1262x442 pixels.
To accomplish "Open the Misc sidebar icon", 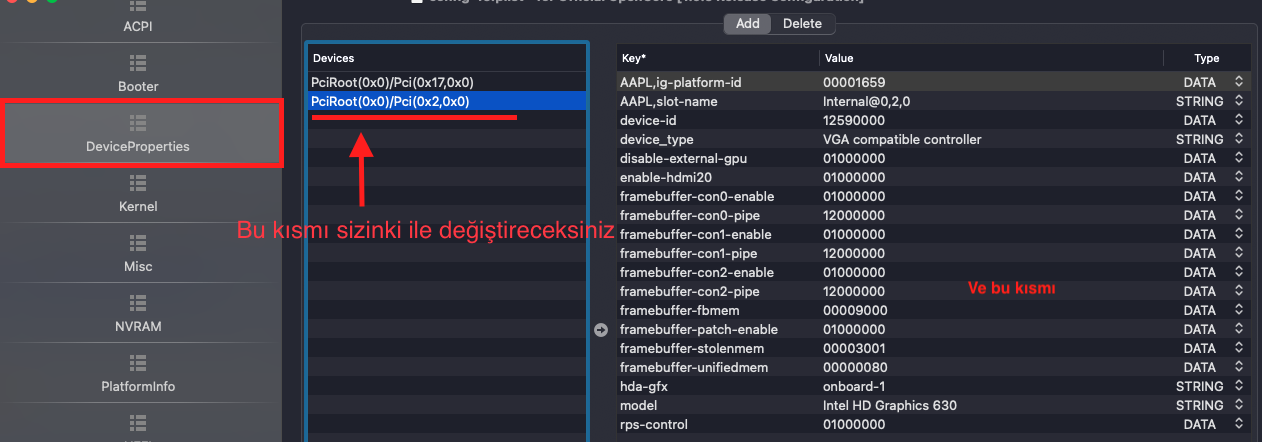I will (x=138, y=243).
